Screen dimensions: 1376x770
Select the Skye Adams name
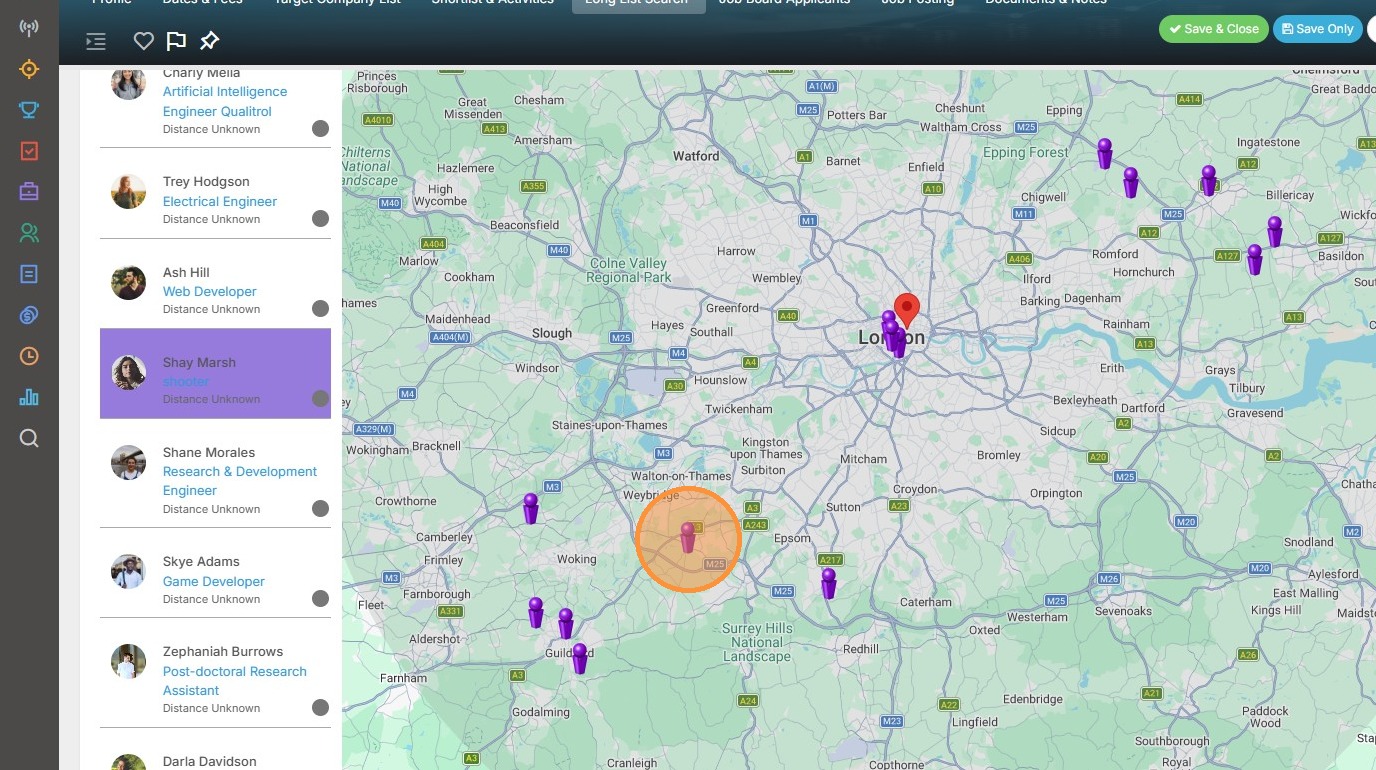(x=201, y=561)
